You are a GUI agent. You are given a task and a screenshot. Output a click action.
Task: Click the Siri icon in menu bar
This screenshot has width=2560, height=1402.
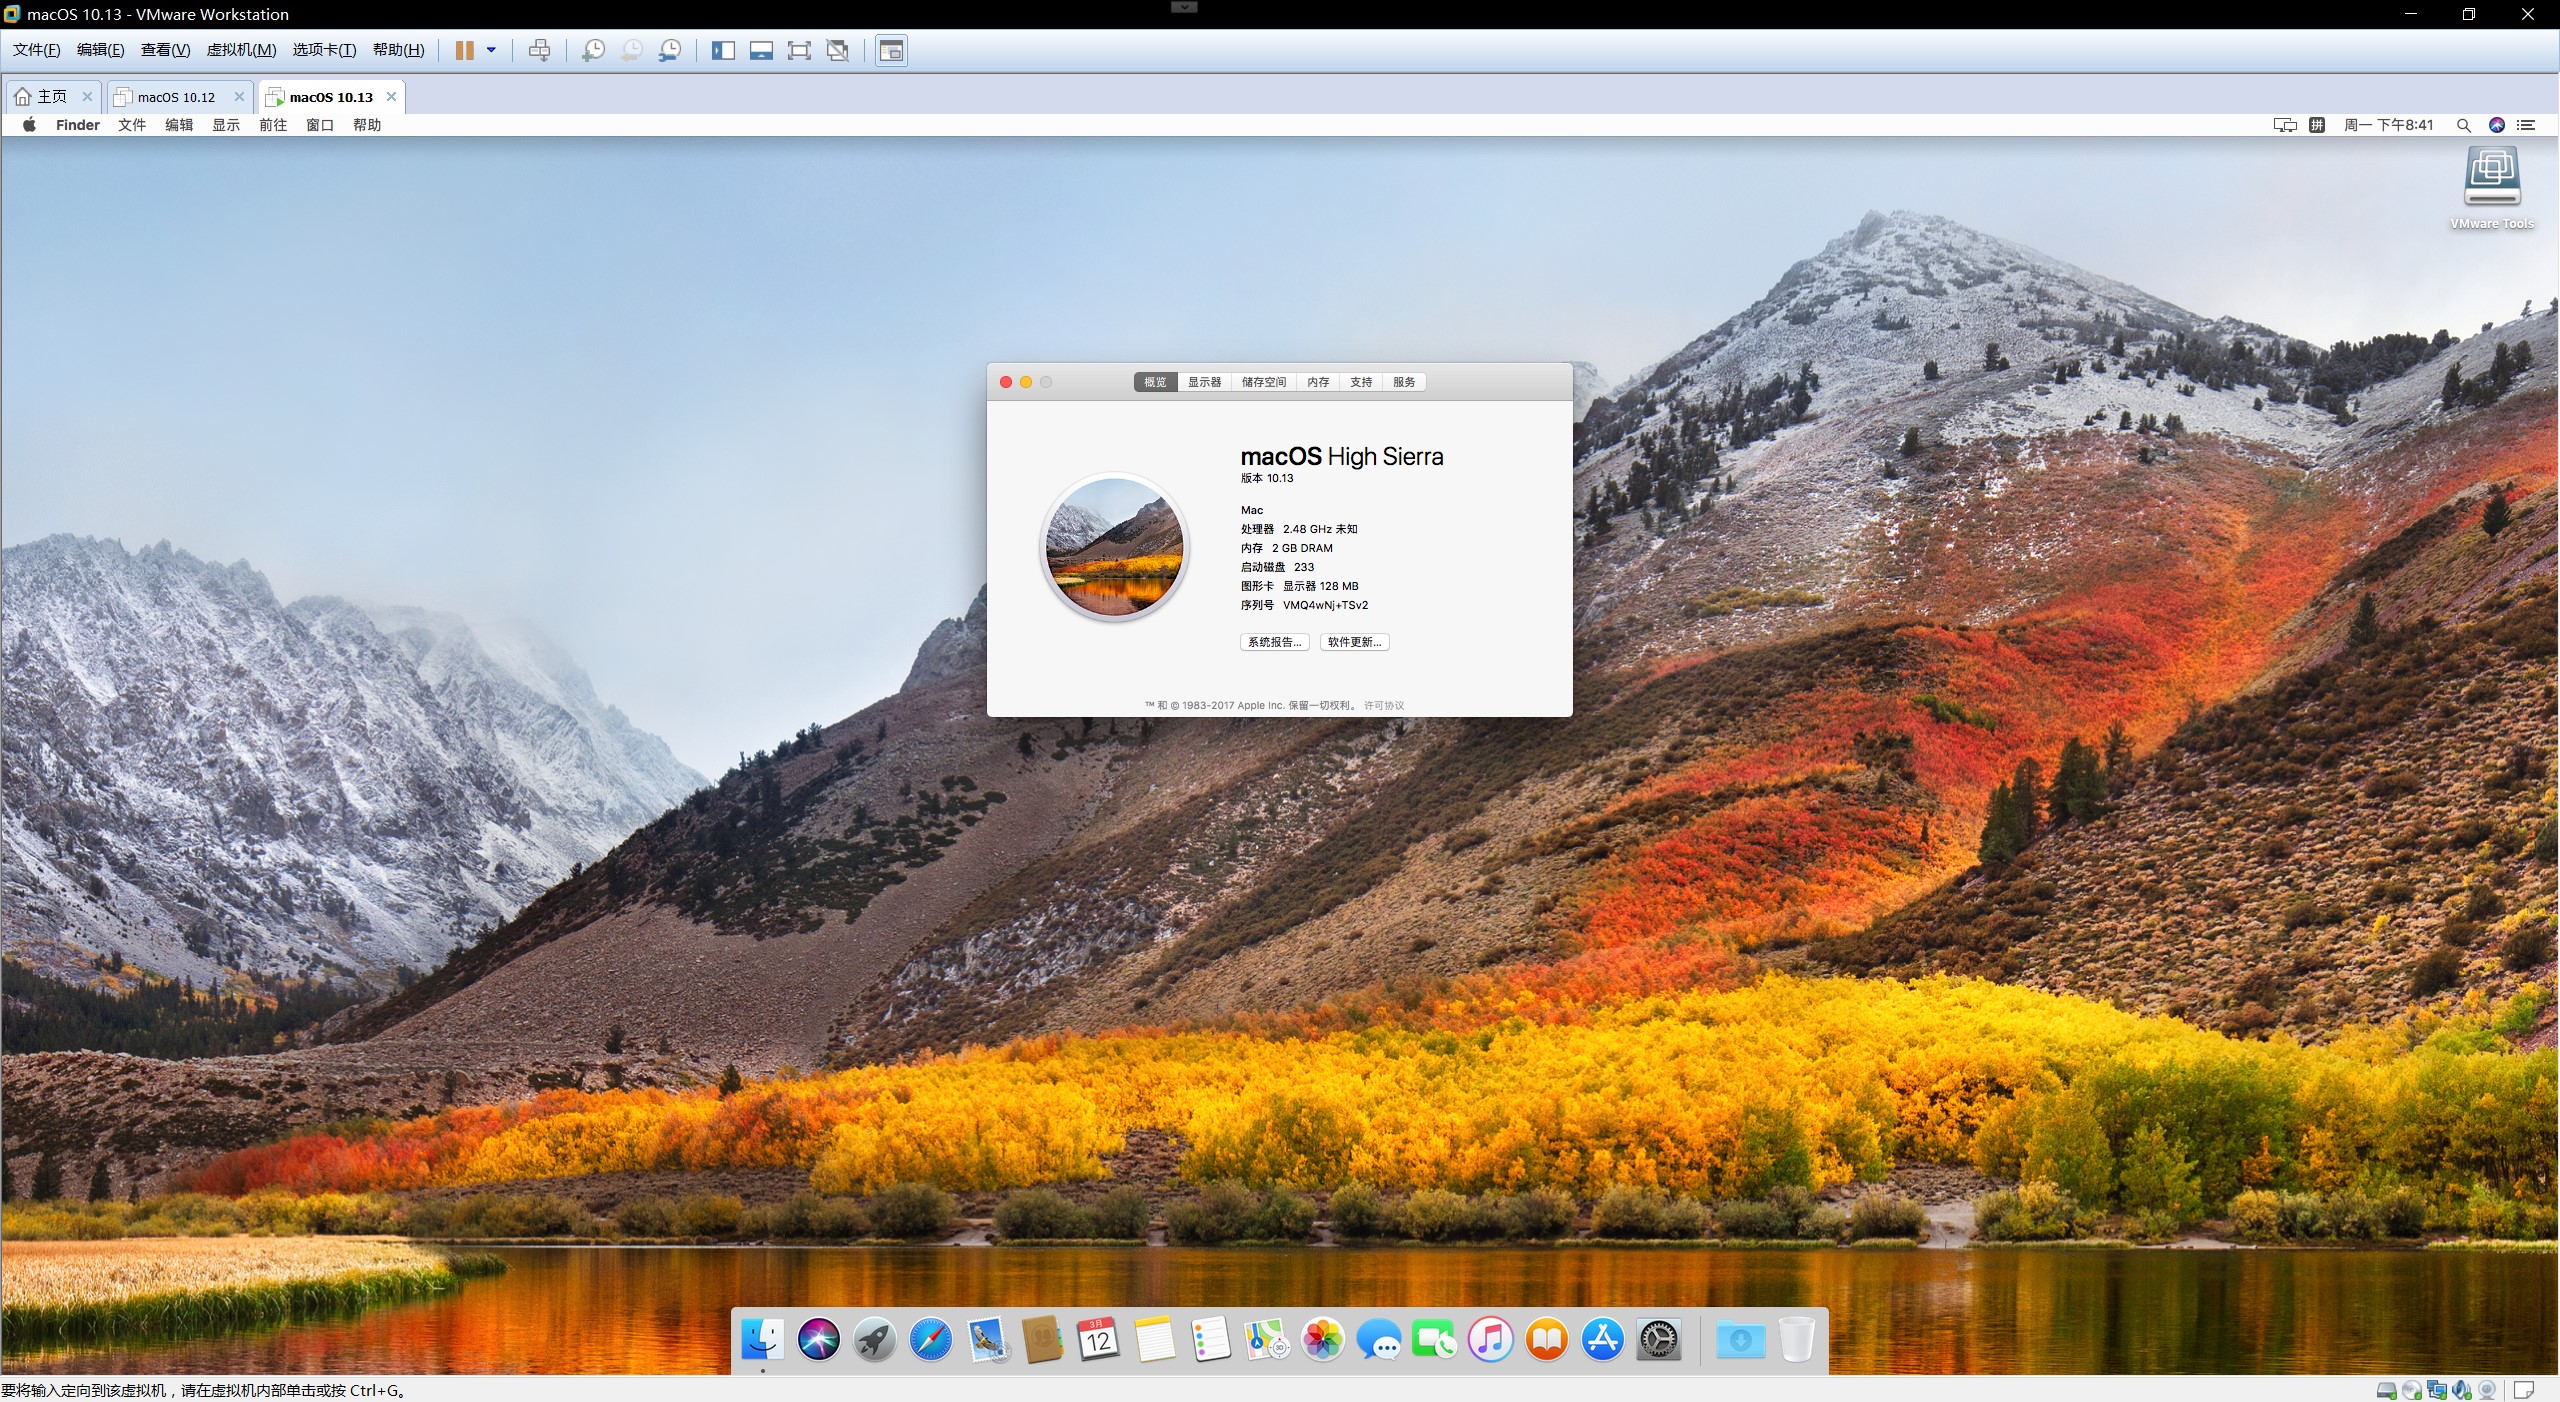tap(2497, 125)
